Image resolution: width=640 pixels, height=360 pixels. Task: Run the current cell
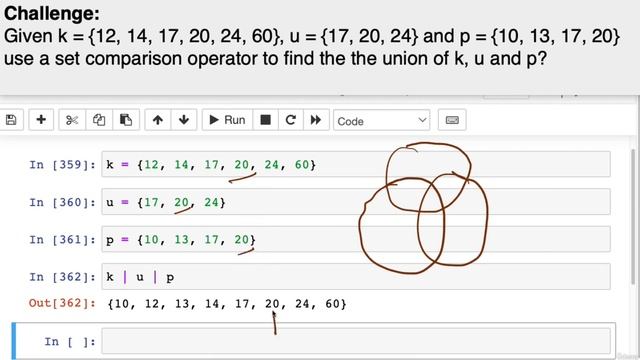(x=227, y=120)
